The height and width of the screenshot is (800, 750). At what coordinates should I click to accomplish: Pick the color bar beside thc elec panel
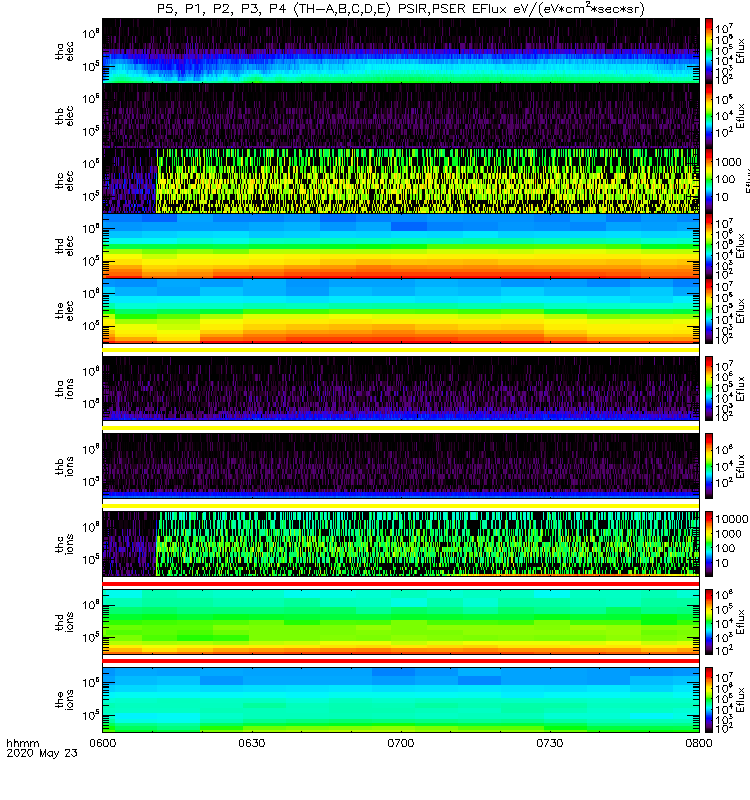tap(709, 181)
